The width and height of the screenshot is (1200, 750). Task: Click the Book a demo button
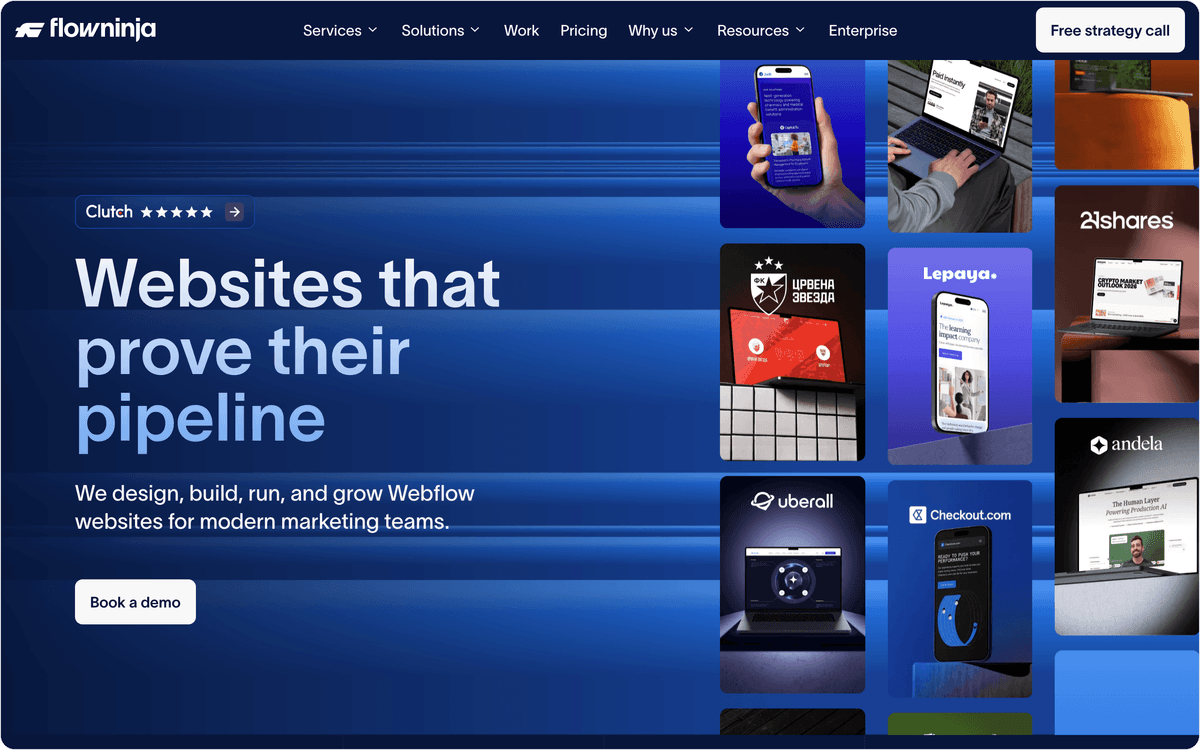135,602
